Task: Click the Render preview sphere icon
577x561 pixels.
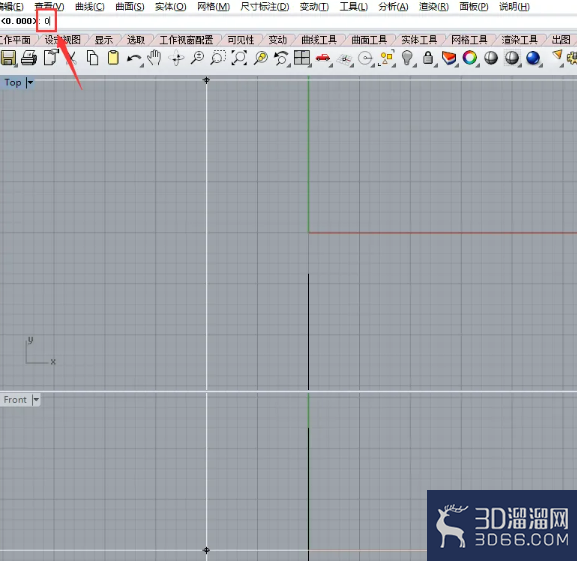Action: tap(512, 58)
